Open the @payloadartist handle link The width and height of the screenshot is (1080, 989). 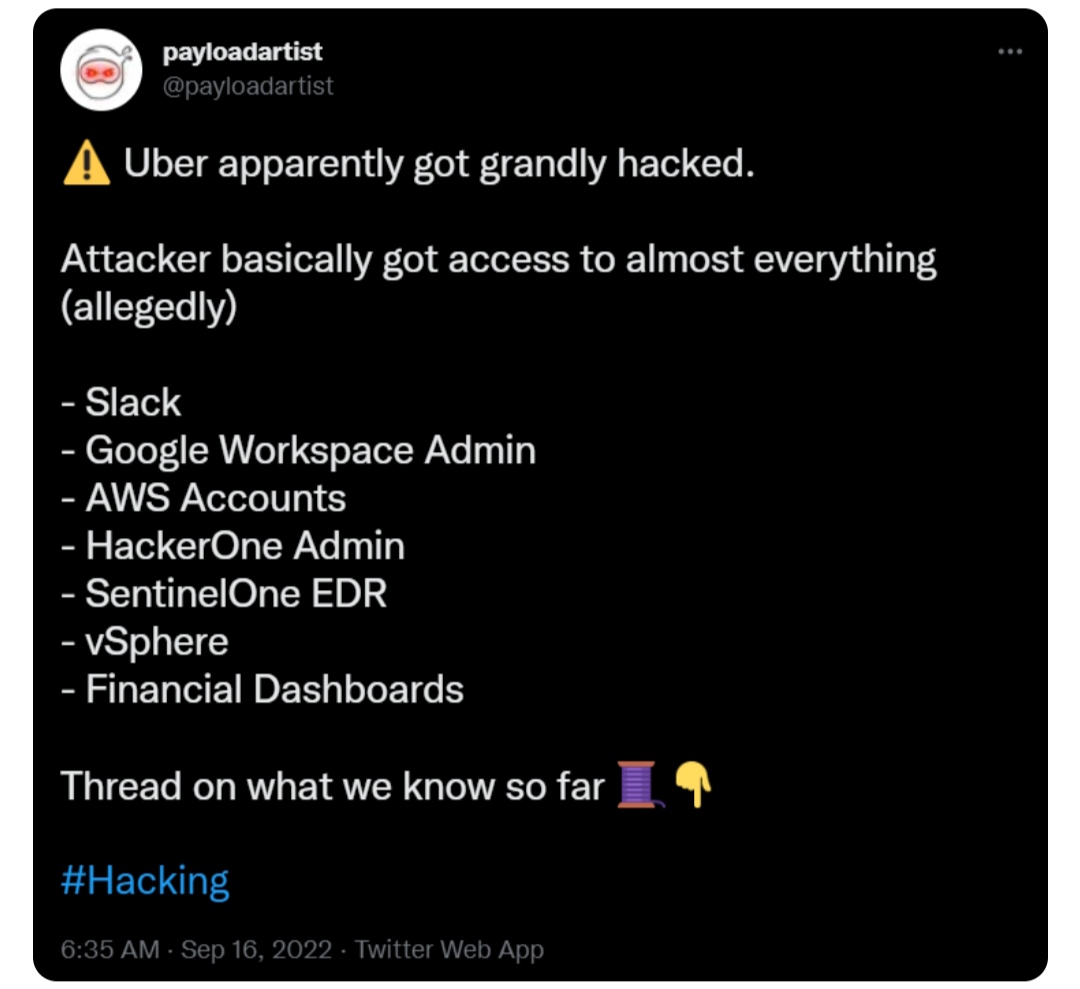tap(248, 86)
